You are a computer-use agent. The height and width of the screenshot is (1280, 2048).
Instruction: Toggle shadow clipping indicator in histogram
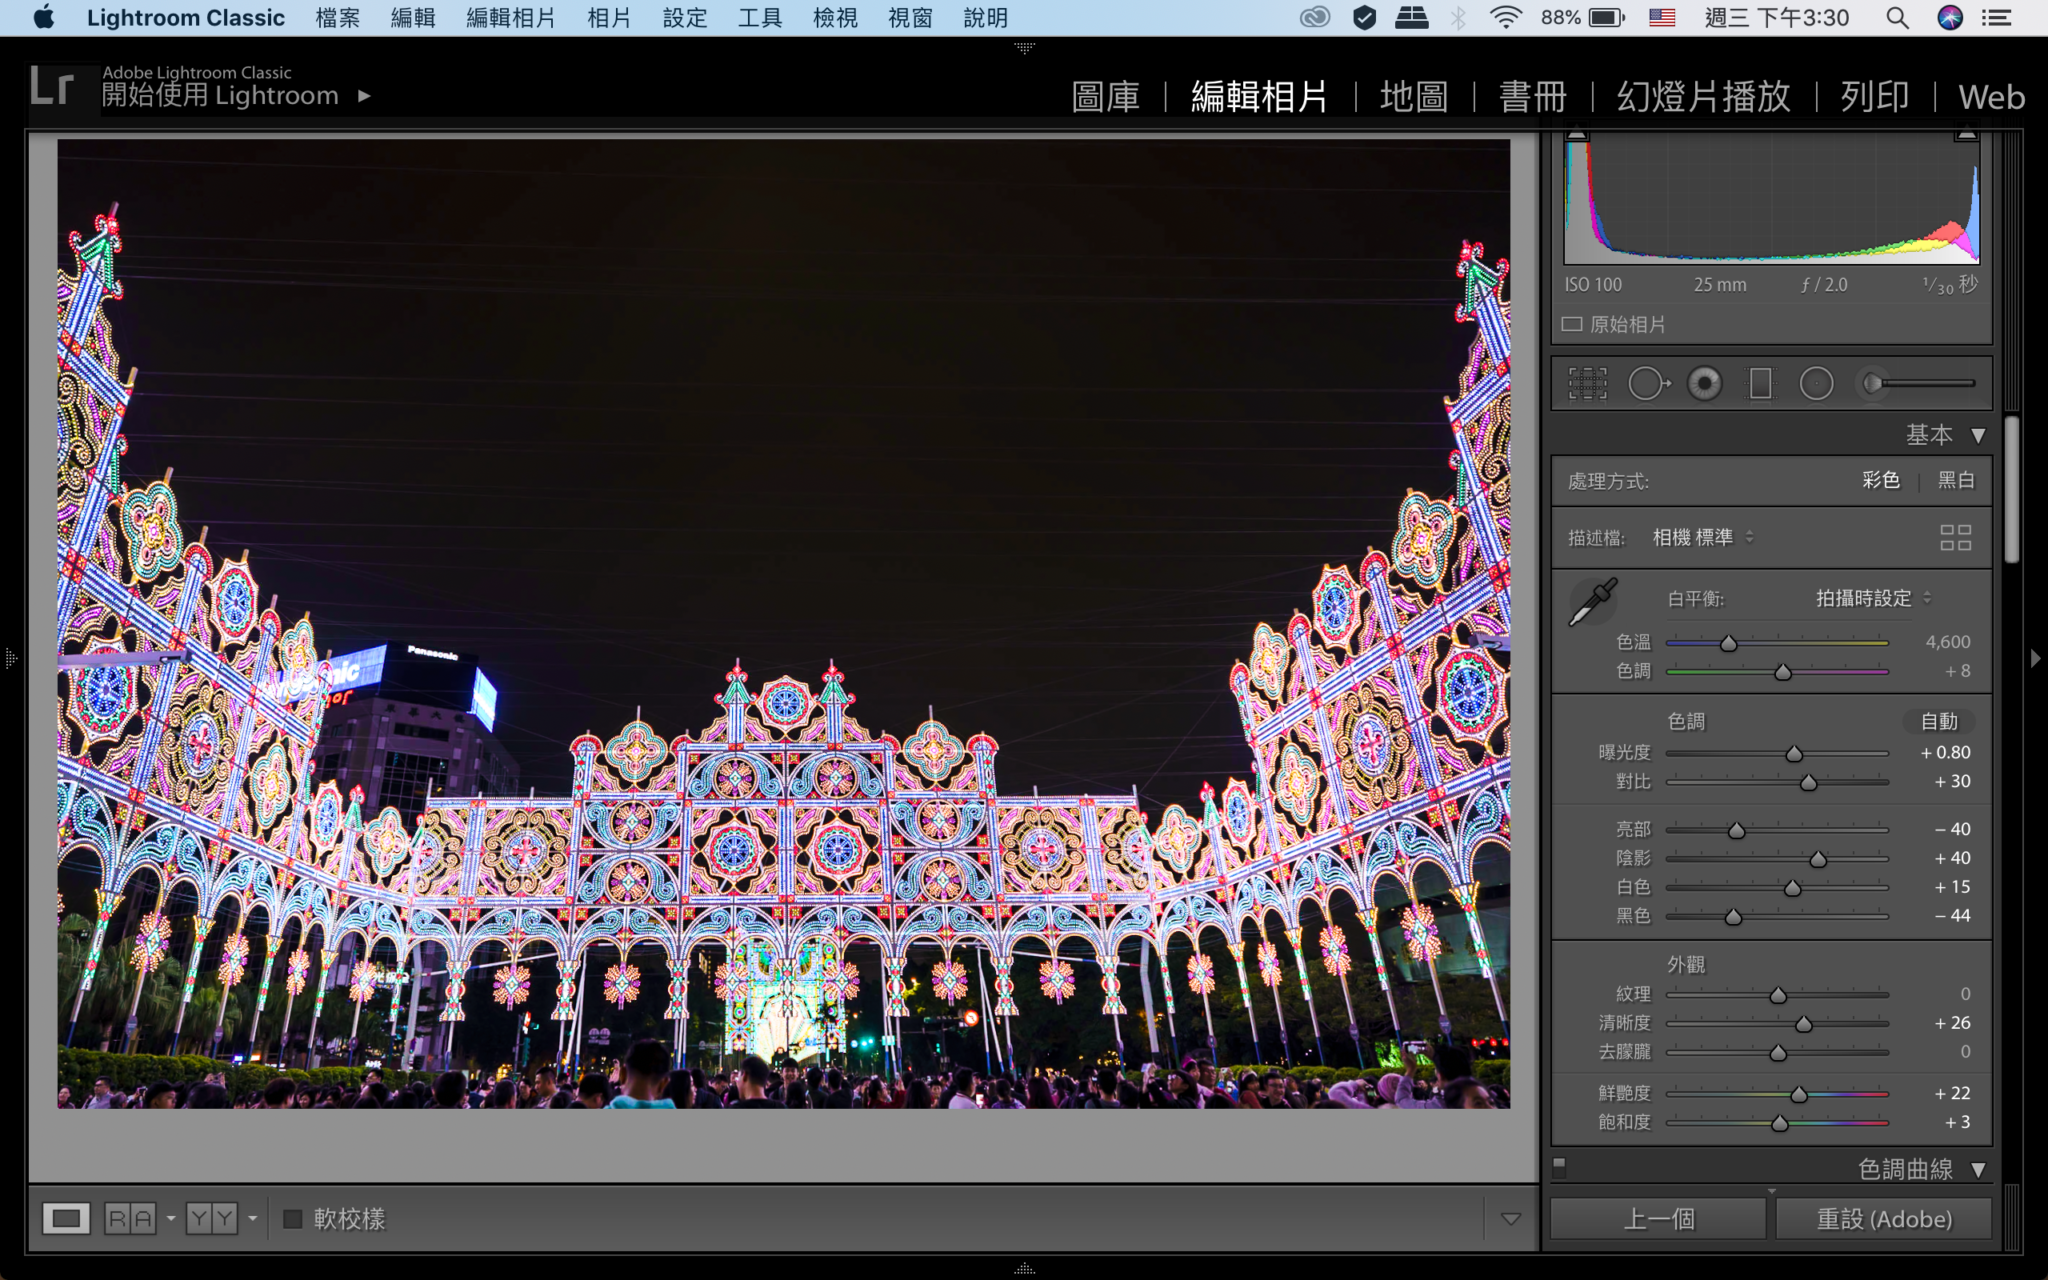pyautogui.click(x=1577, y=133)
